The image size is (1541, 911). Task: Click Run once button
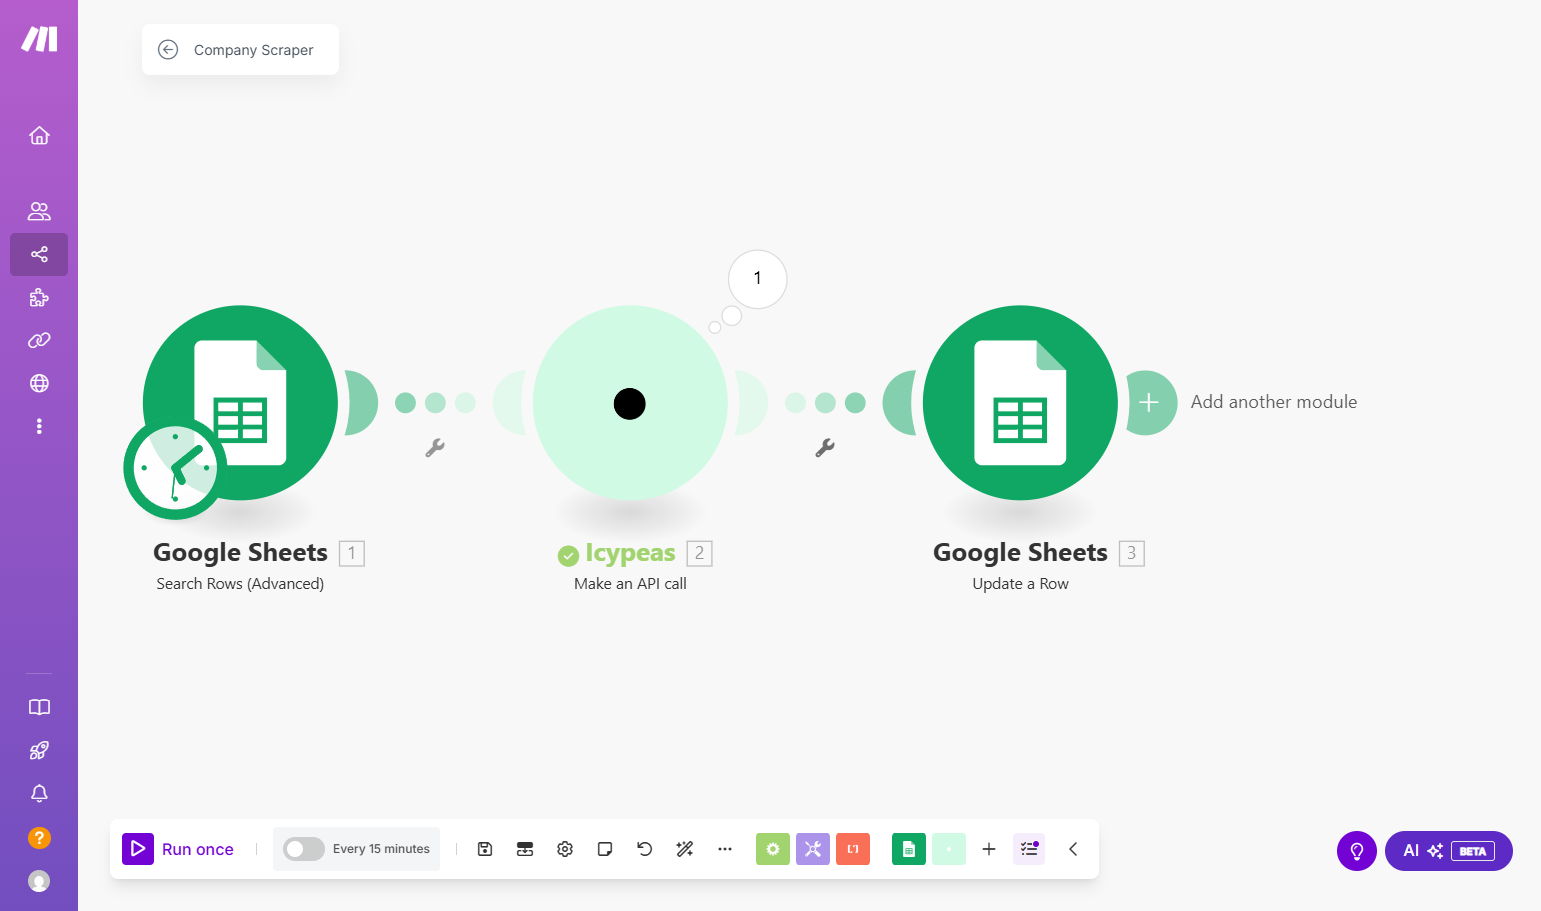point(179,849)
